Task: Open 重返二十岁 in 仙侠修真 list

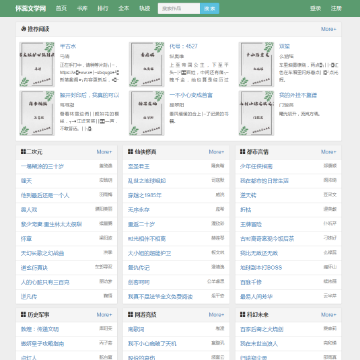Action: coord(141,224)
